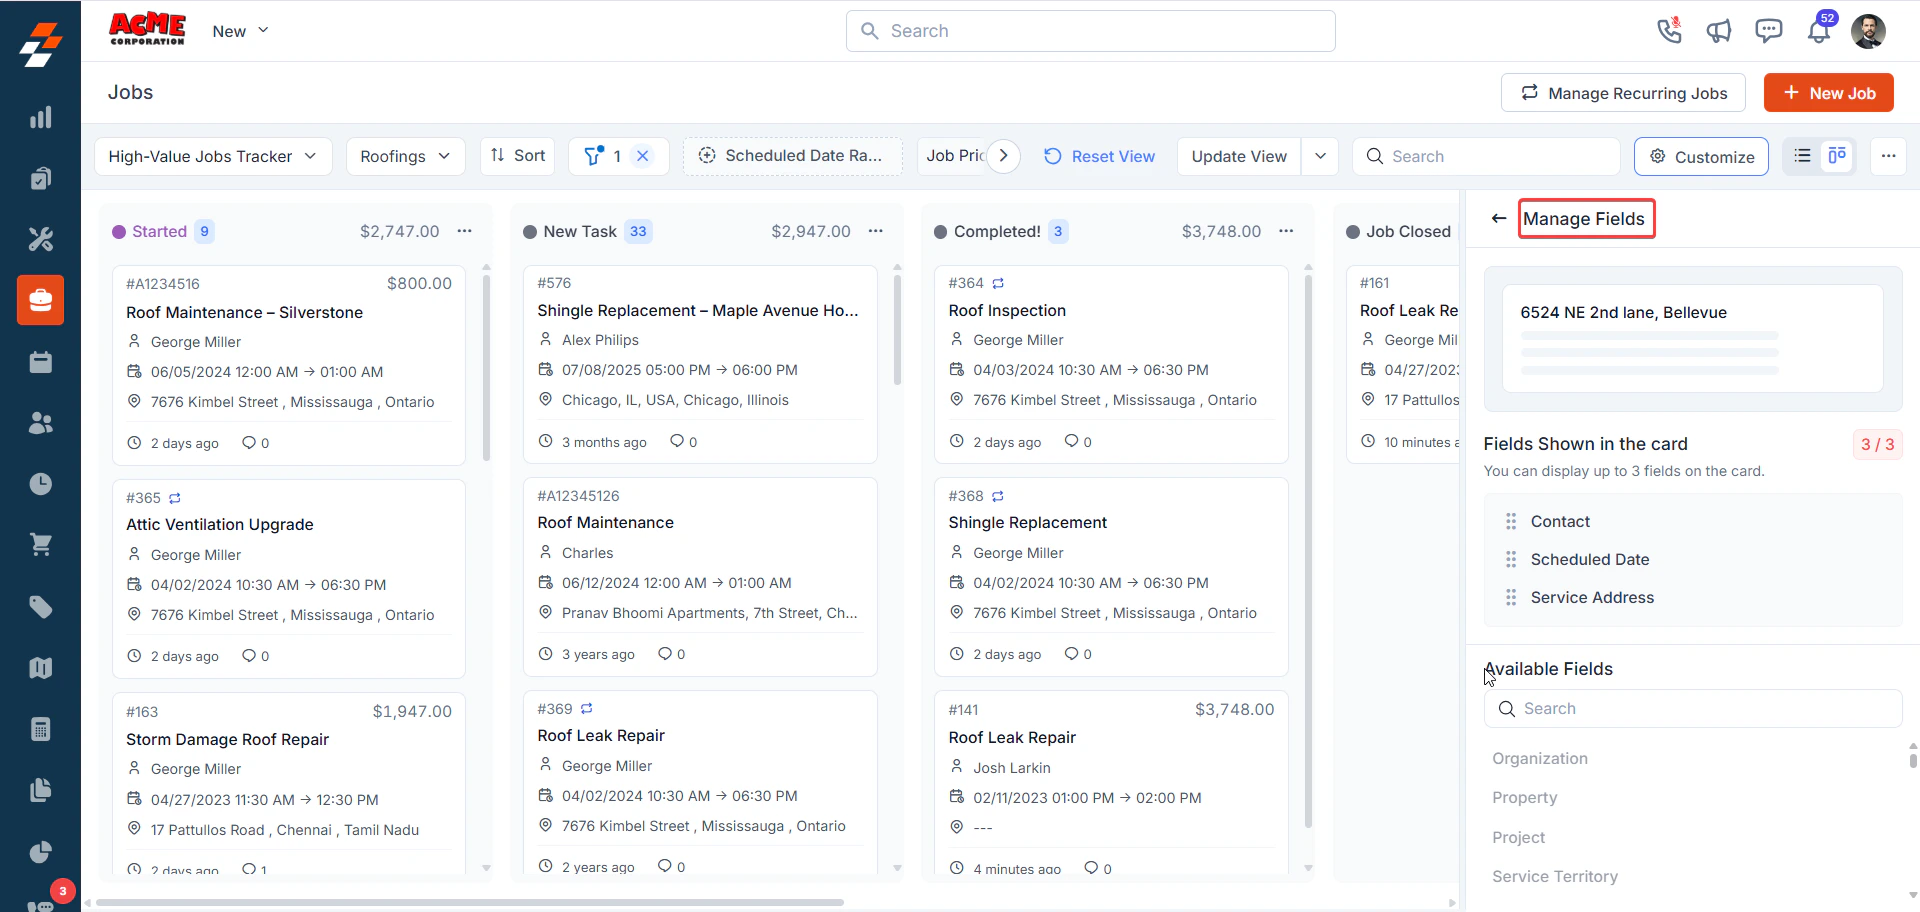Open the calculator sidebar icon
Viewport: 1920px width, 912px height.
(40, 729)
